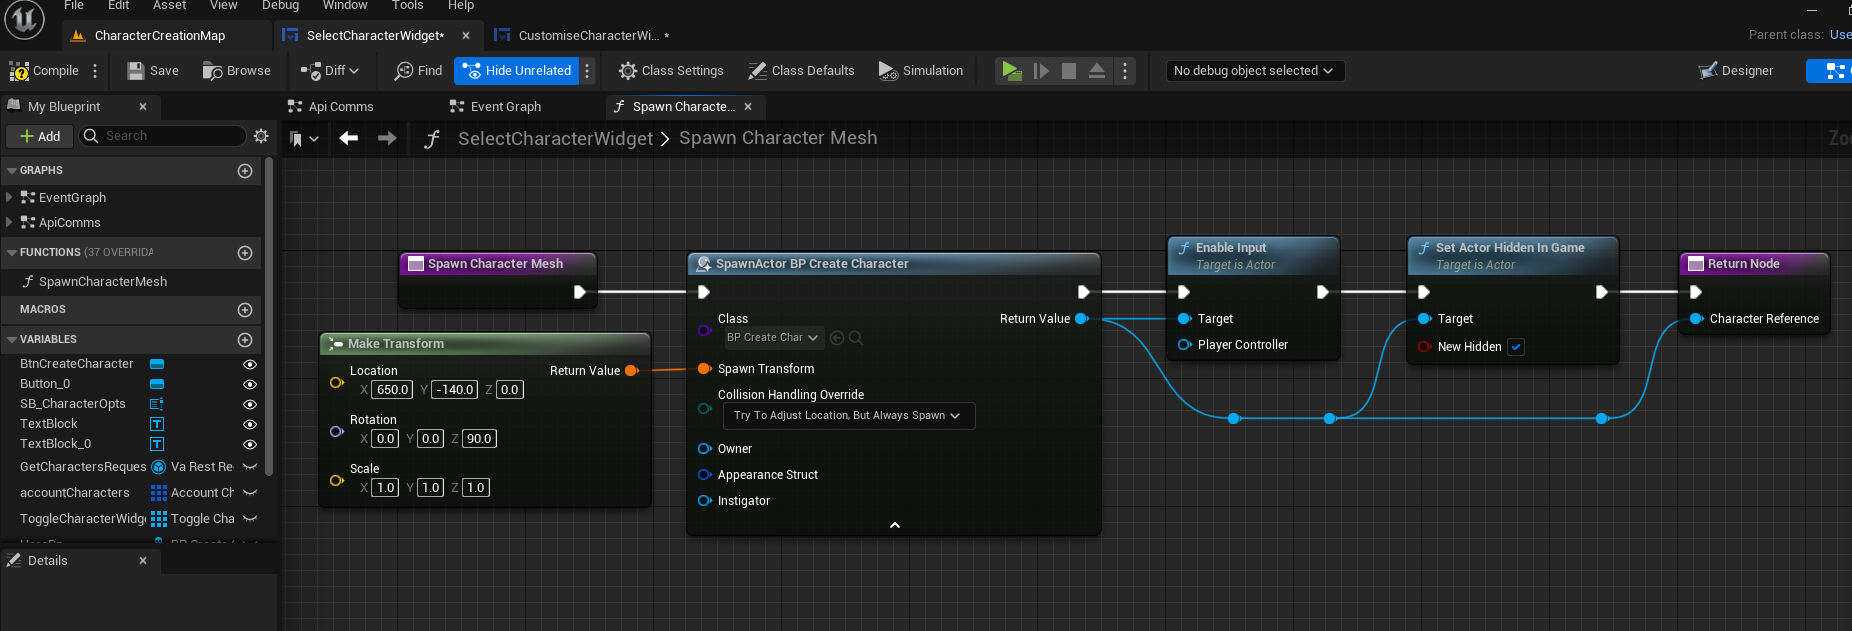1852x631 pixels.
Task: Click the Browse button
Action: [237, 71]
